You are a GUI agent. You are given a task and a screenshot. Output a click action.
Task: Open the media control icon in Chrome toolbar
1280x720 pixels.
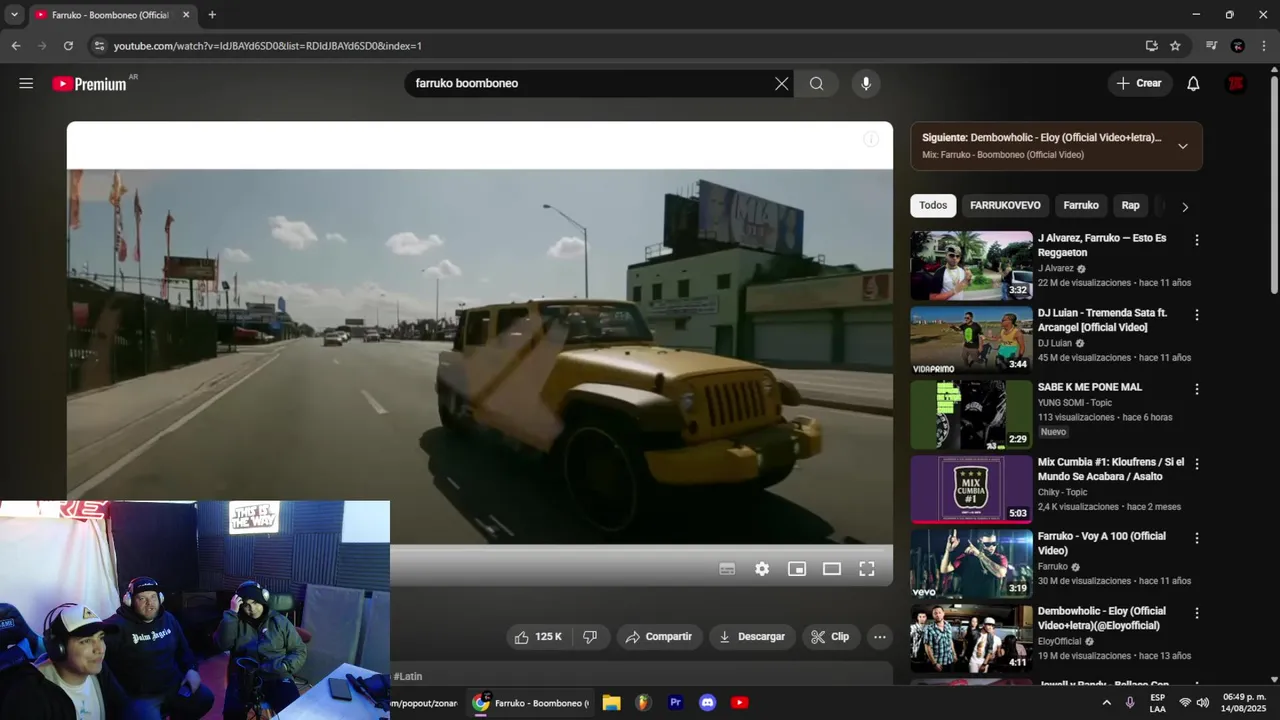coord(1211,46)
